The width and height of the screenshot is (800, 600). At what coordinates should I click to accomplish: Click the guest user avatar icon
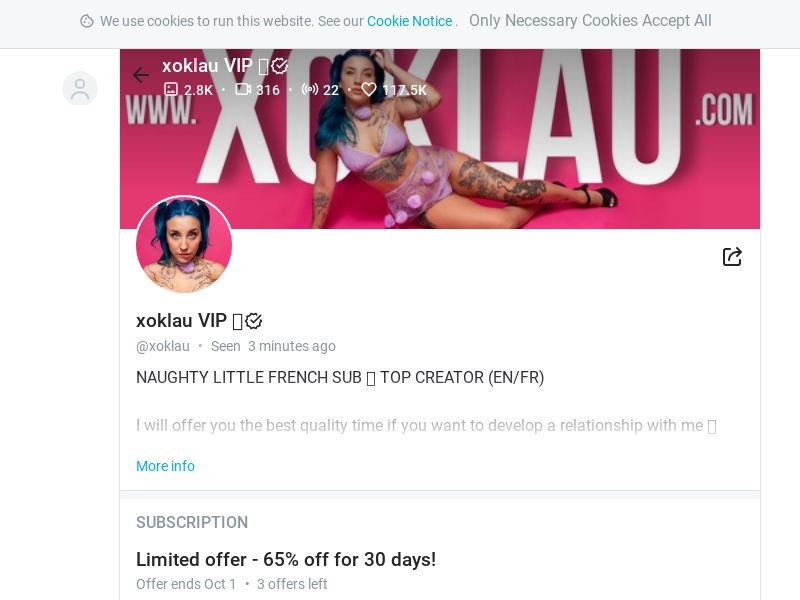click(x=80, y=89)
